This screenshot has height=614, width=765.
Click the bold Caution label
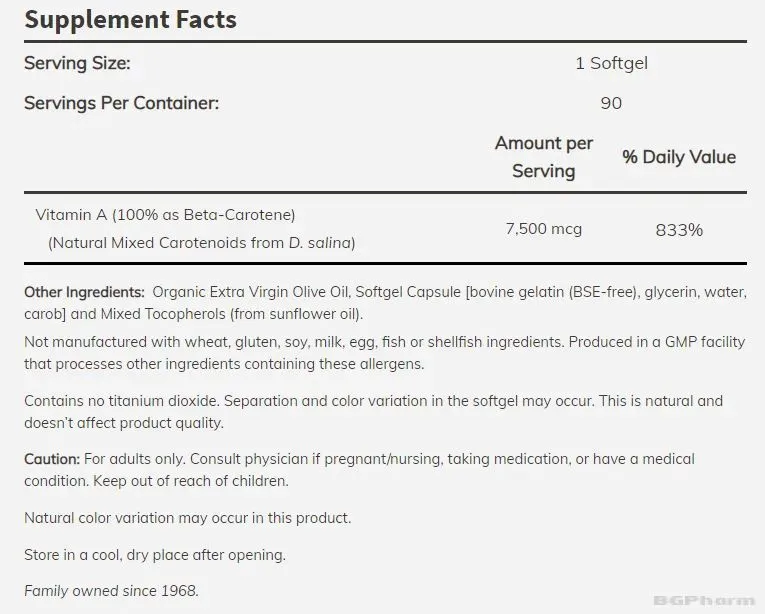(x=52, y=459)
